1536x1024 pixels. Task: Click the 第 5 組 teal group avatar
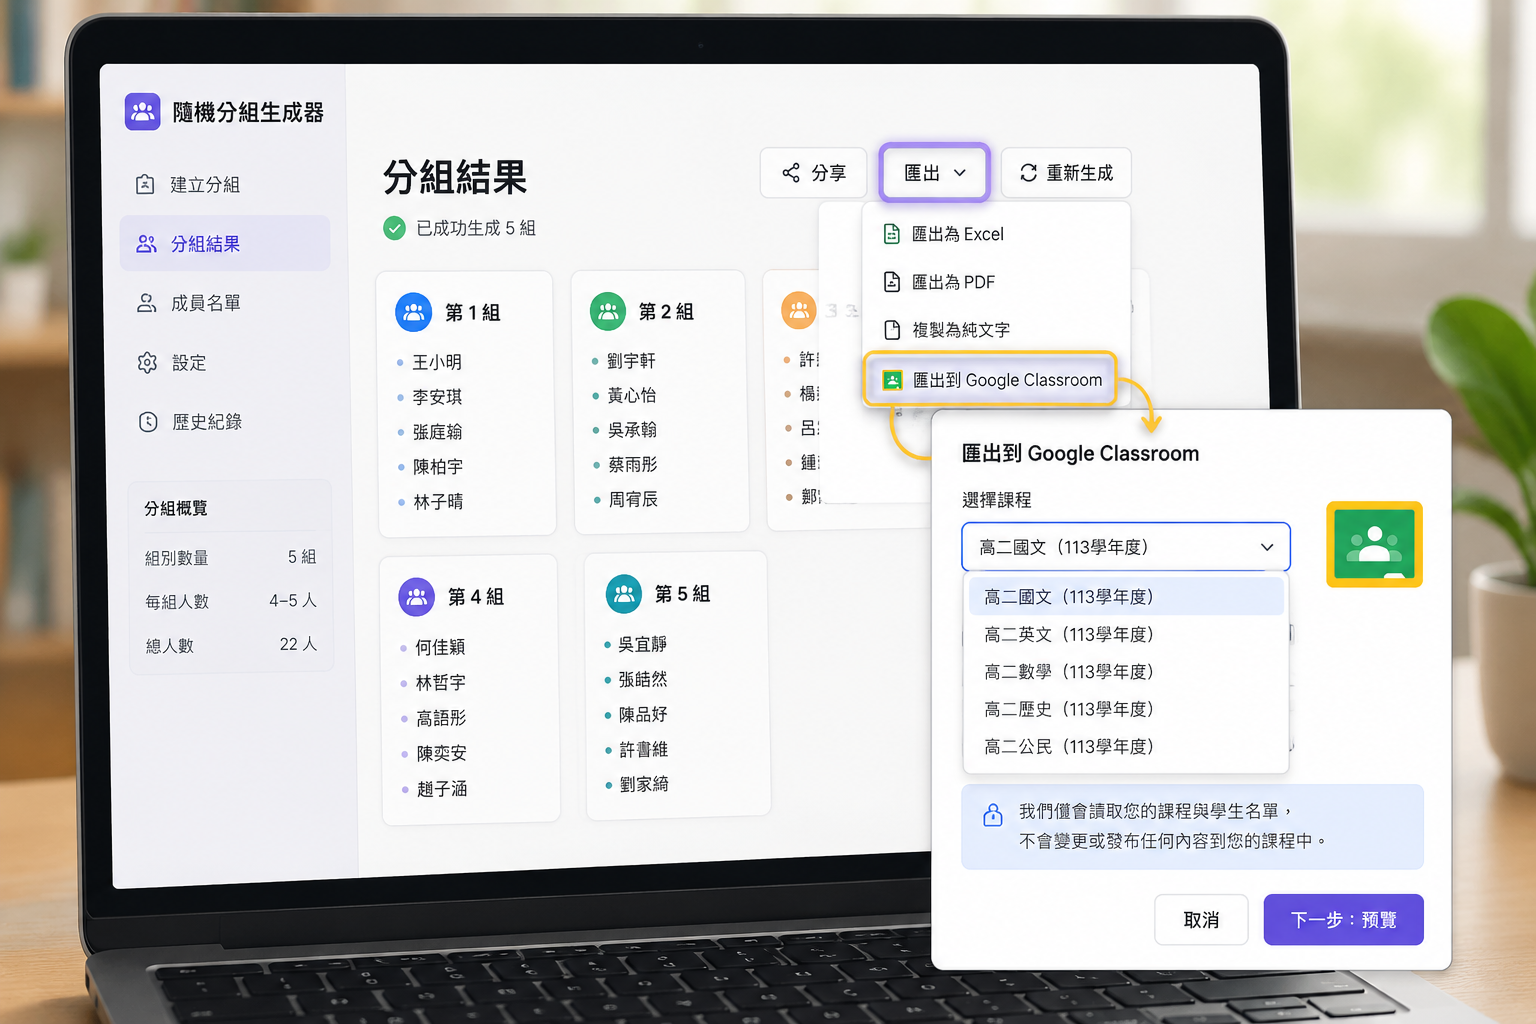tap(624, 594)
